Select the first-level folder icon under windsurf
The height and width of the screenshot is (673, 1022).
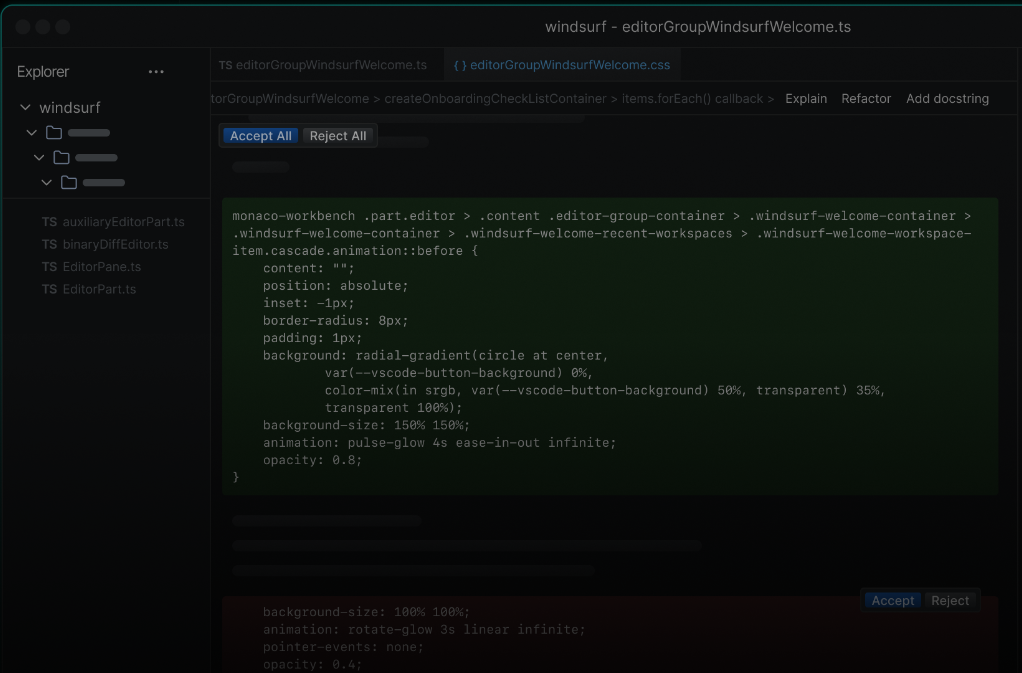coord(54,133)
